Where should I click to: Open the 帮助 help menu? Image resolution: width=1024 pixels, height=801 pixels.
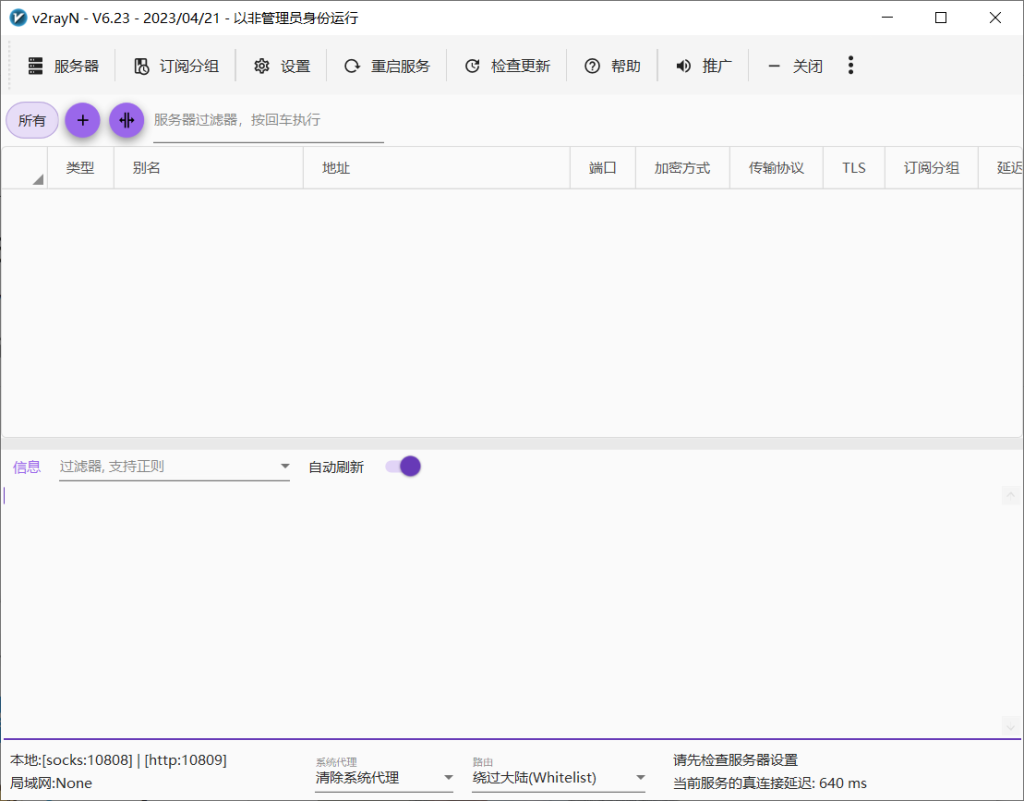click(x=613, y=65)
